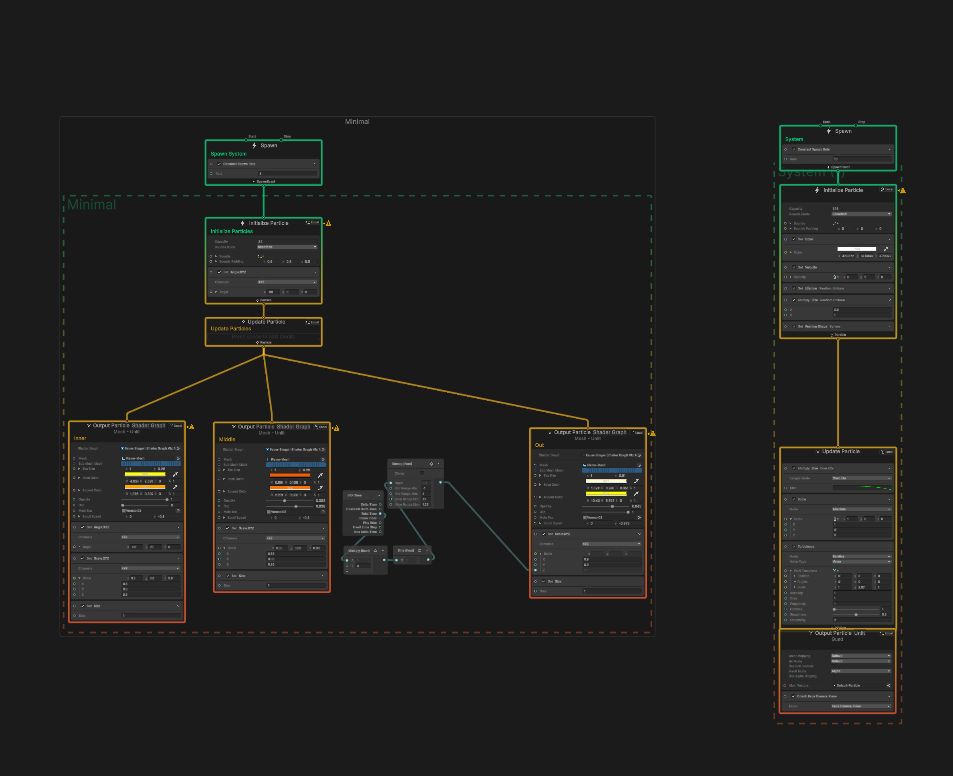Click warning icon beside Minimal Initialize Particle
953x776 pixels.
[328, 223]
